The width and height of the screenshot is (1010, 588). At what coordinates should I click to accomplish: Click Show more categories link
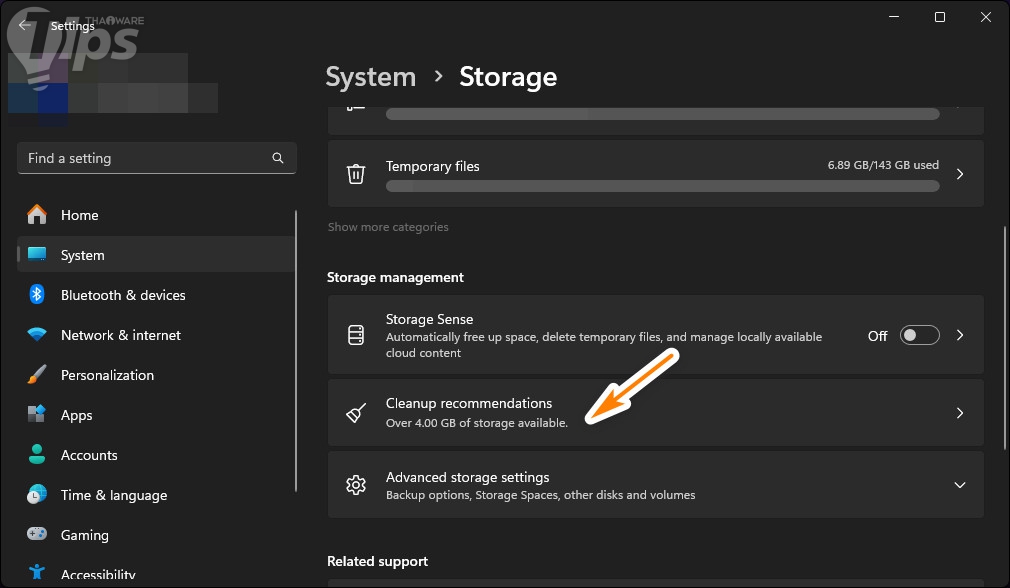(x=388, y=227)
